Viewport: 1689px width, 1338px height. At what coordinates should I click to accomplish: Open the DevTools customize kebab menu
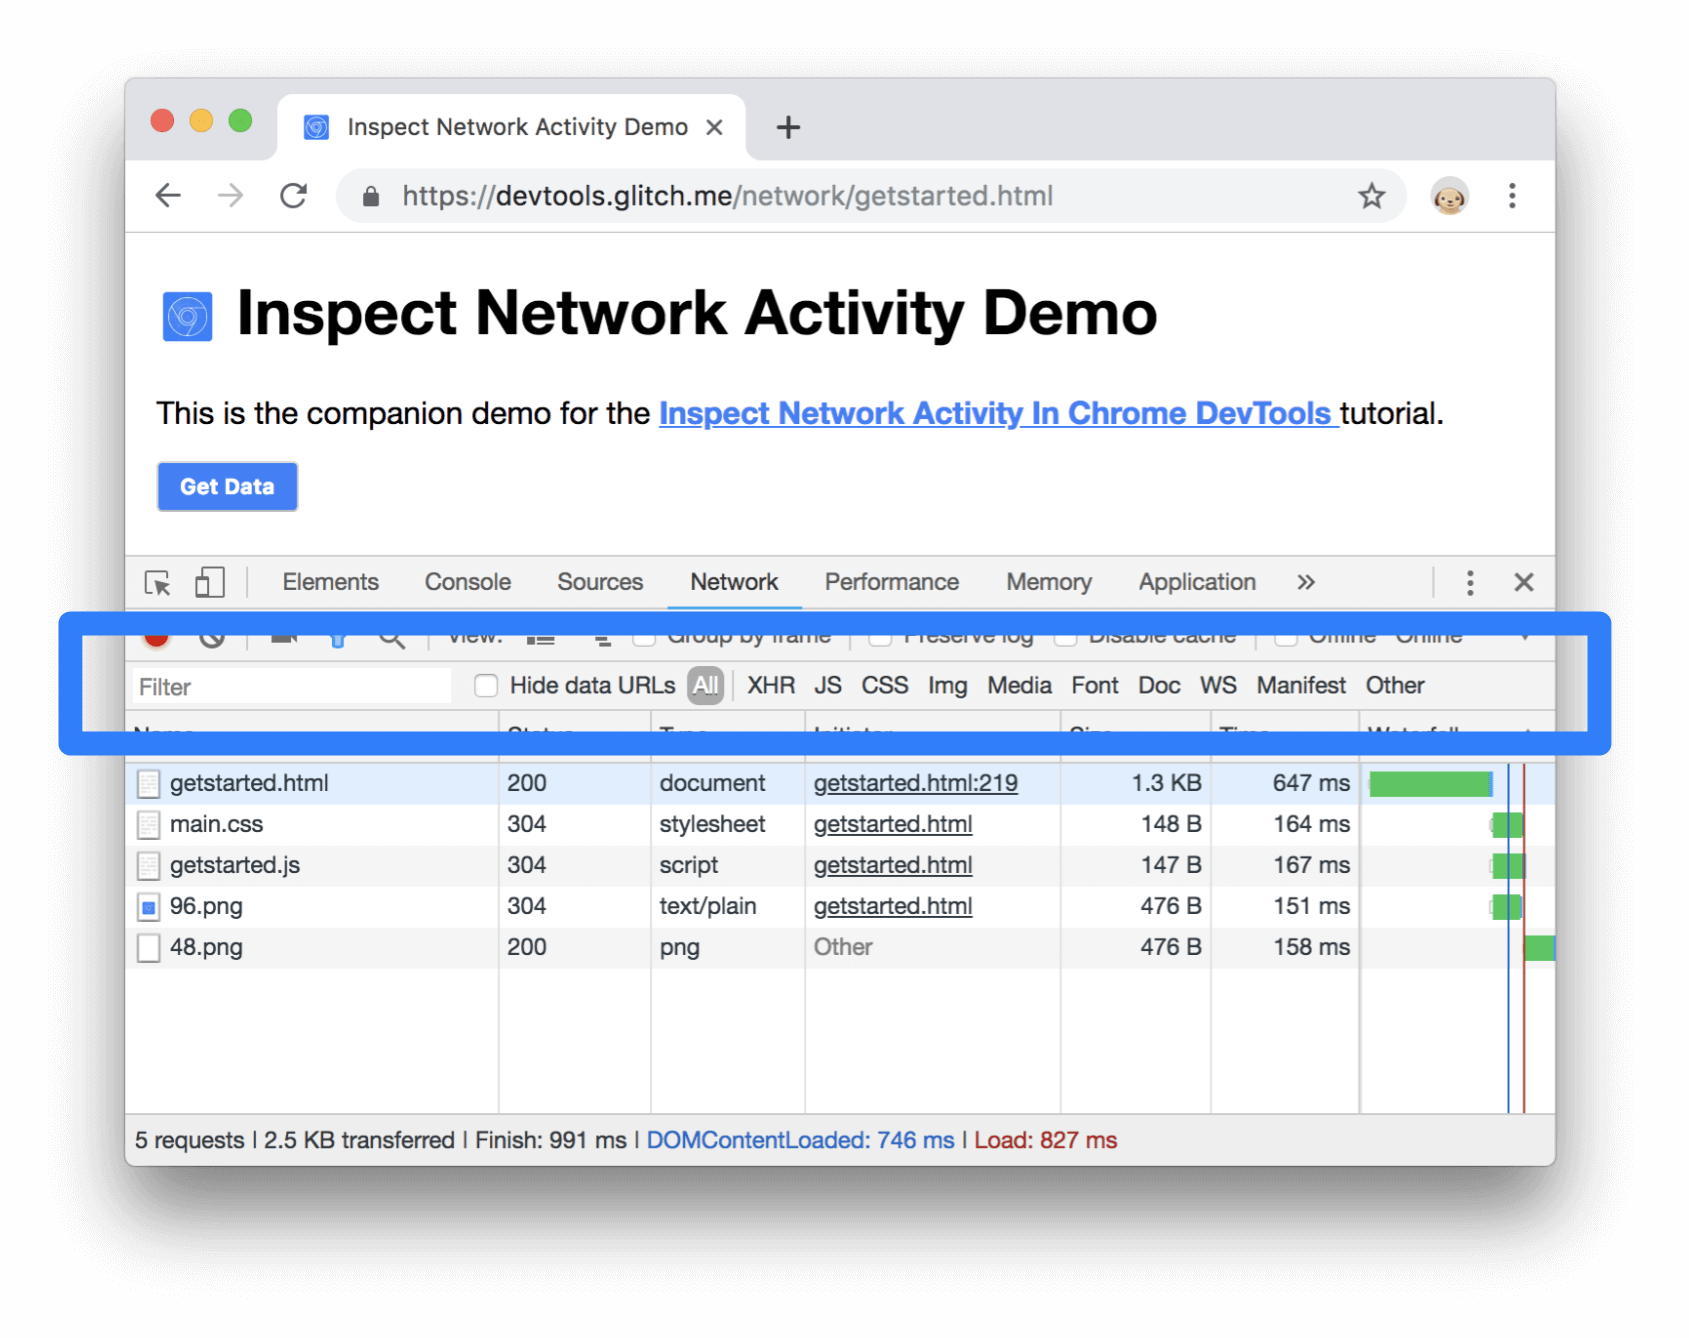coord(1469,583)
